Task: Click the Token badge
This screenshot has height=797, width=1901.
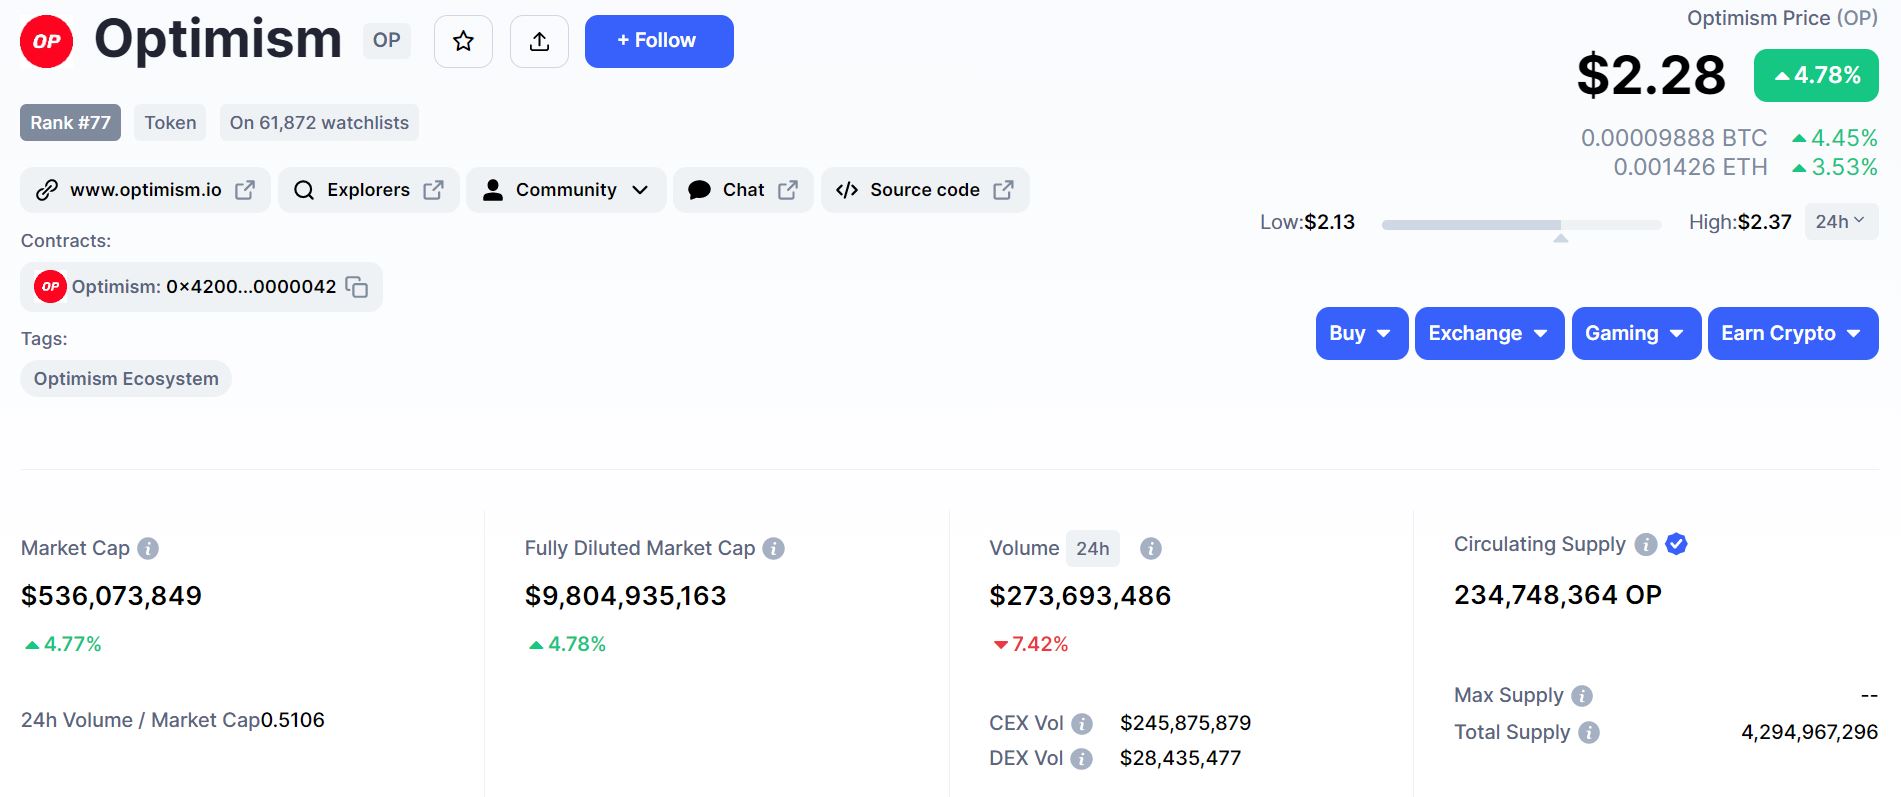Action: (x=170, y=123)
